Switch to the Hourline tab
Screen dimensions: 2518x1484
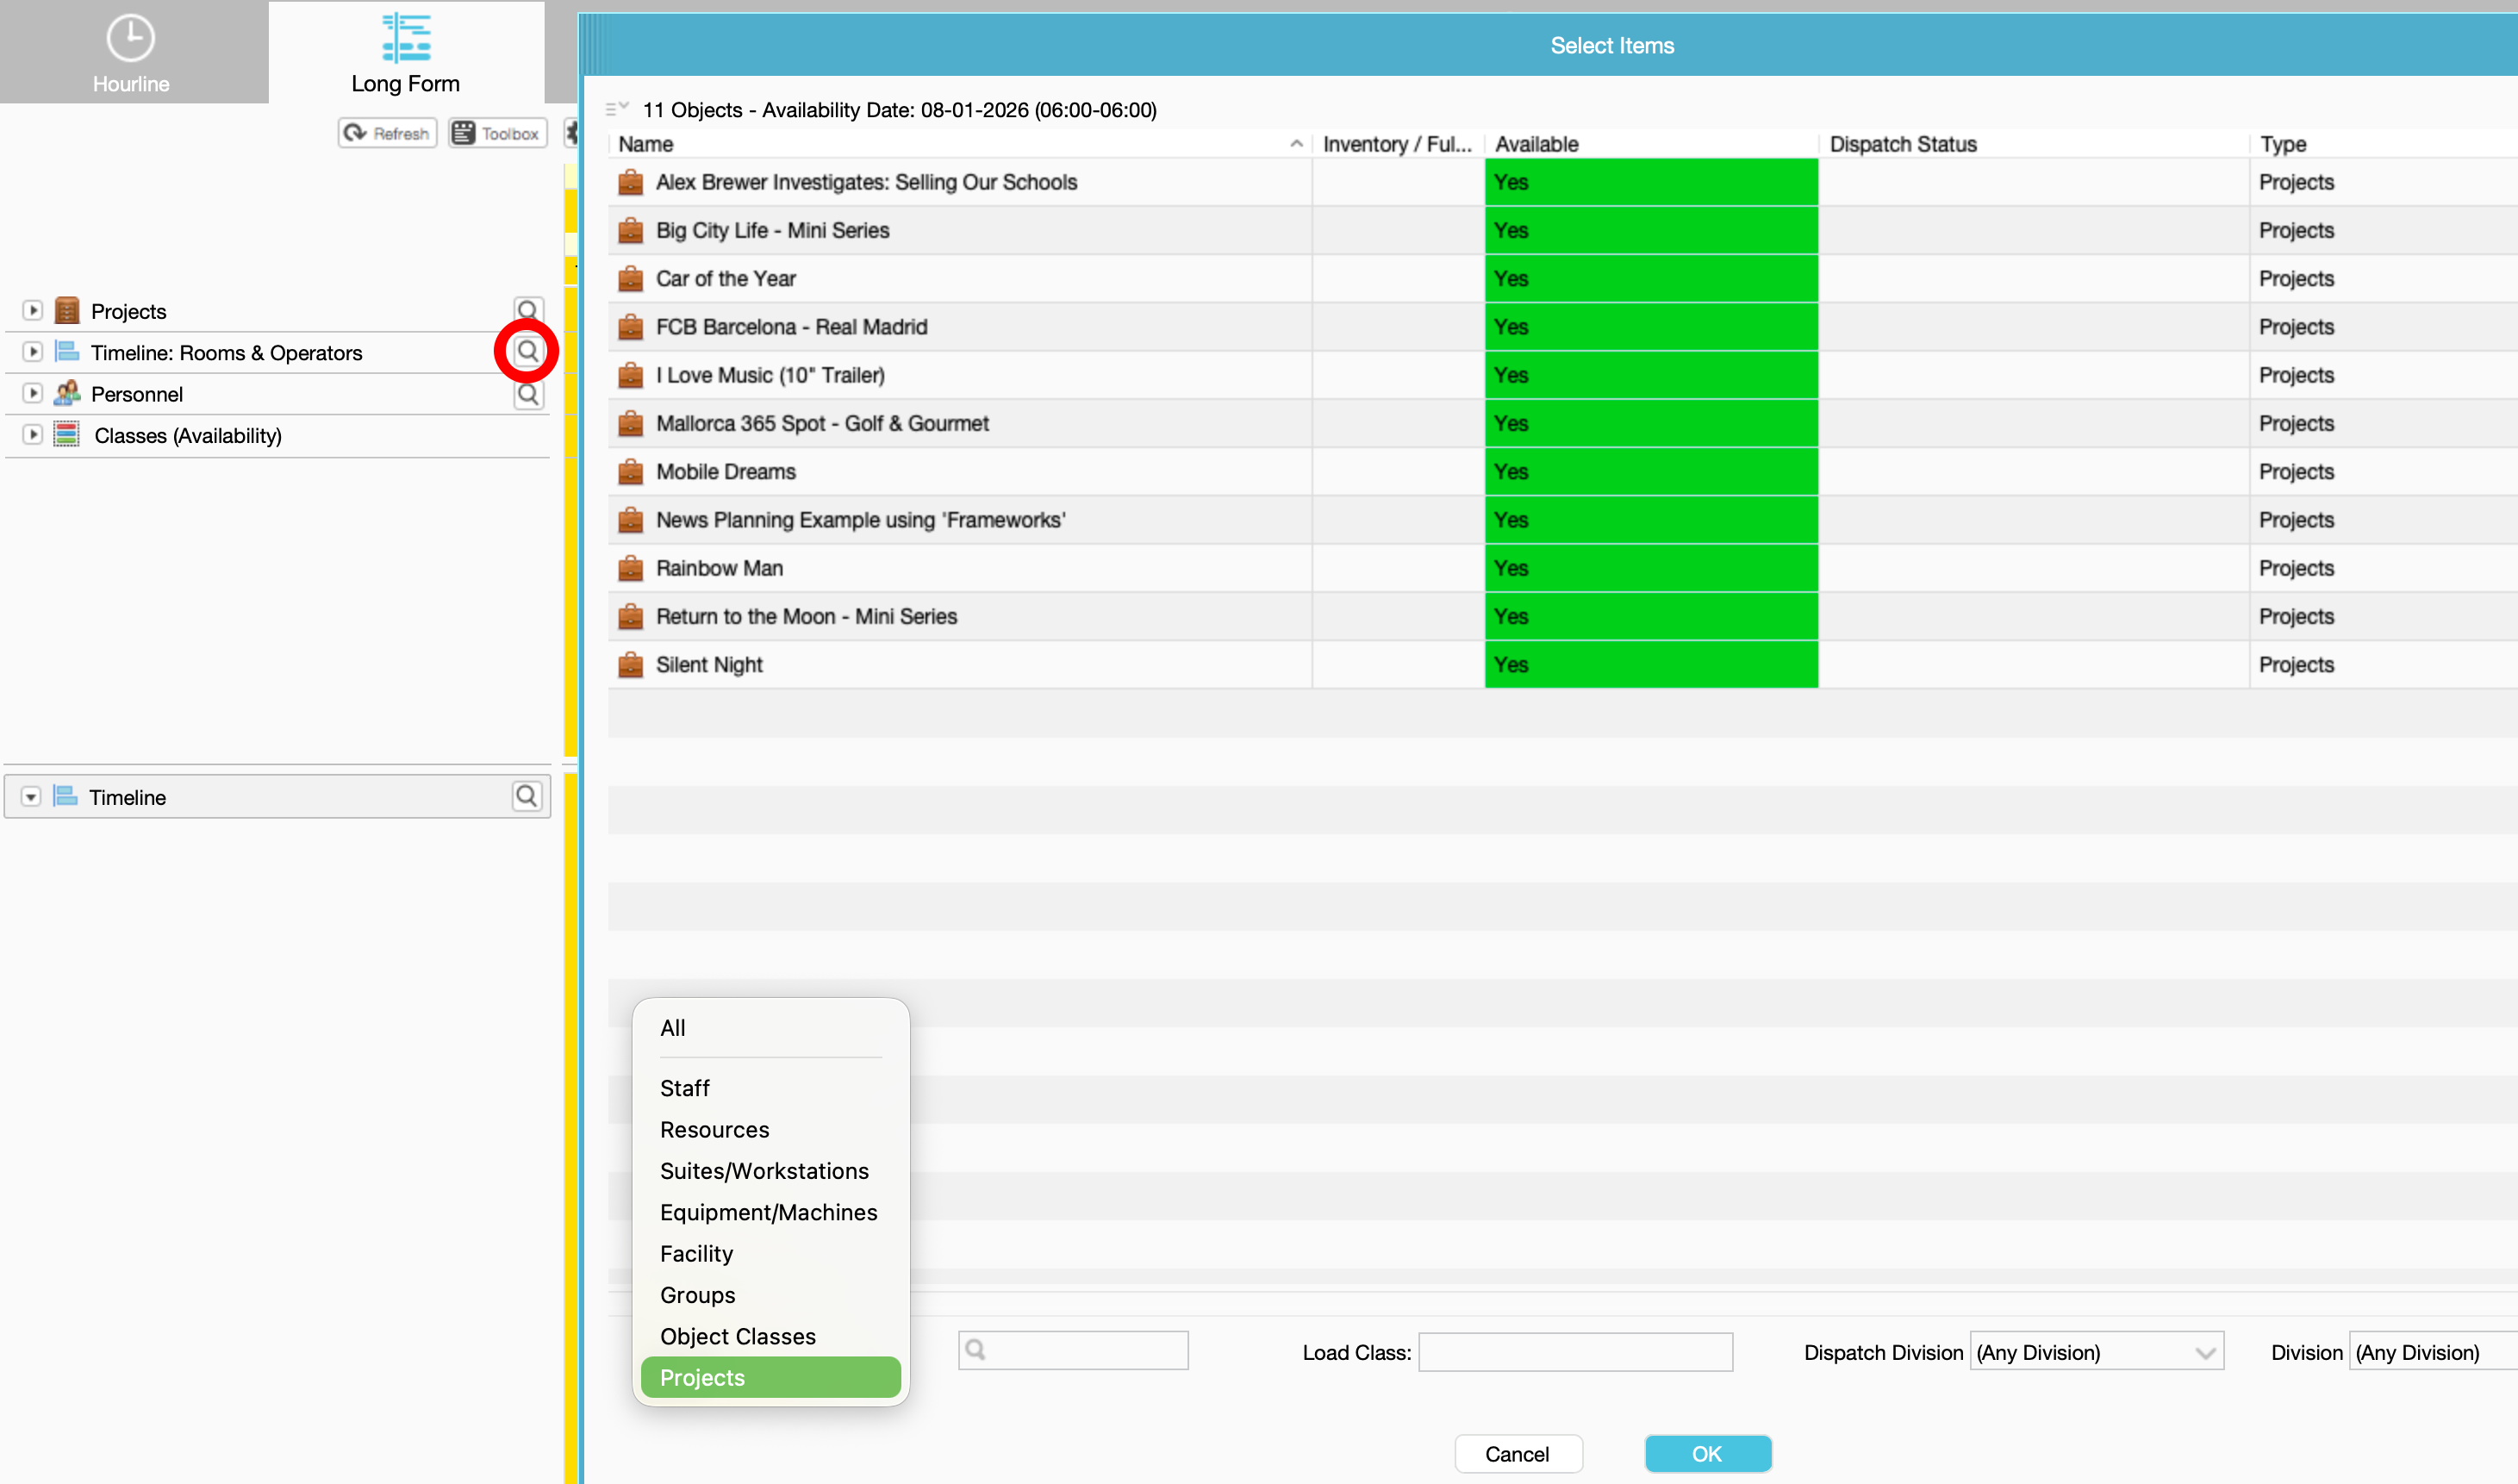131,52
